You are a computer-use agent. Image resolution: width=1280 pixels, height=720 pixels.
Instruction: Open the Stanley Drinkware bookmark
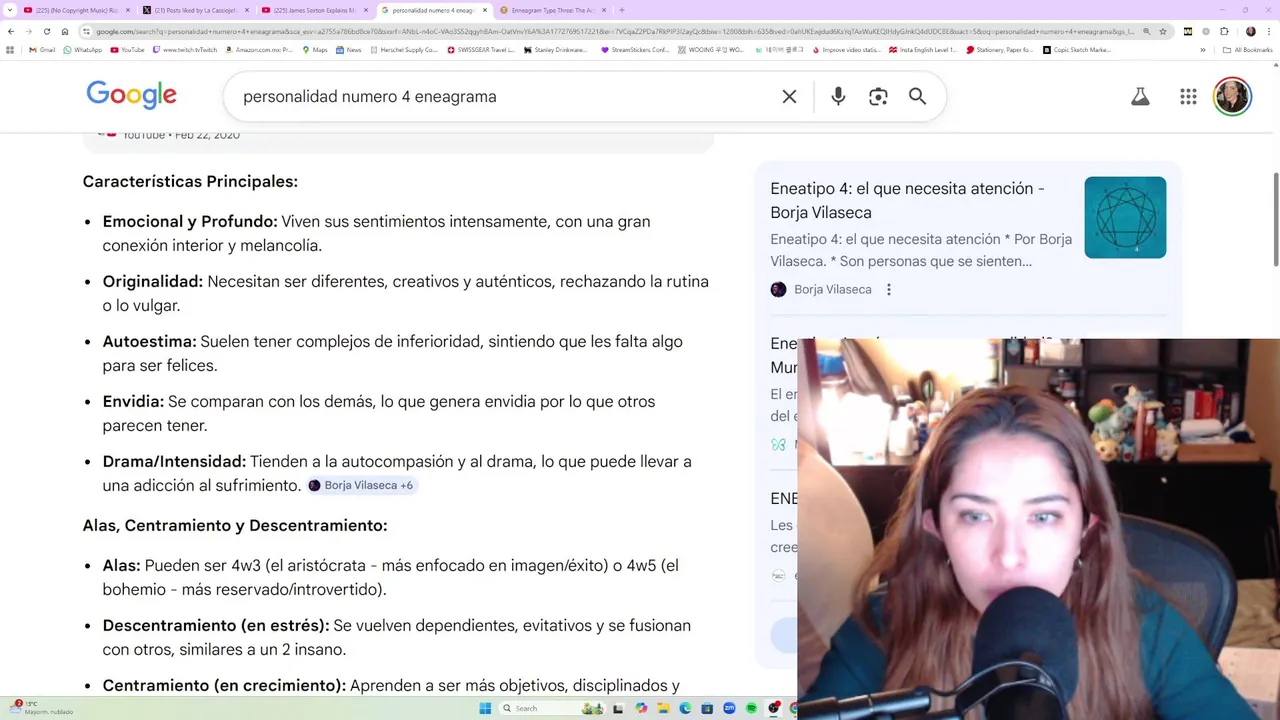pyautogui.click(x=555, y=50)
